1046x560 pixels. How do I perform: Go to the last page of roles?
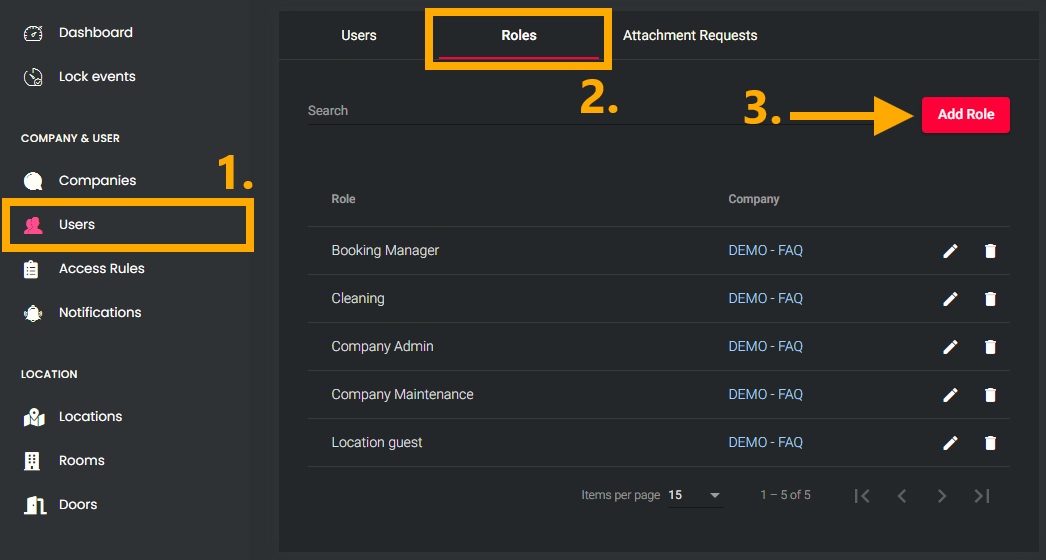[x=982, y=496]
